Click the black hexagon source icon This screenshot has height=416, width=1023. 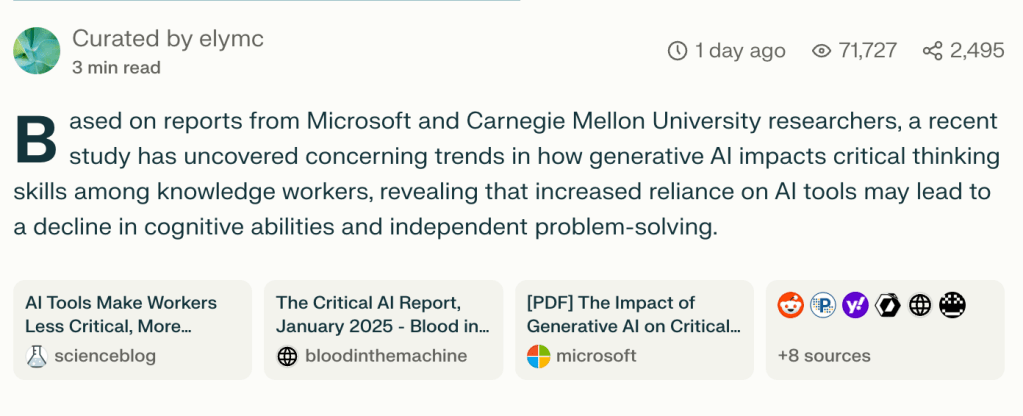click(x=887, y=305)
